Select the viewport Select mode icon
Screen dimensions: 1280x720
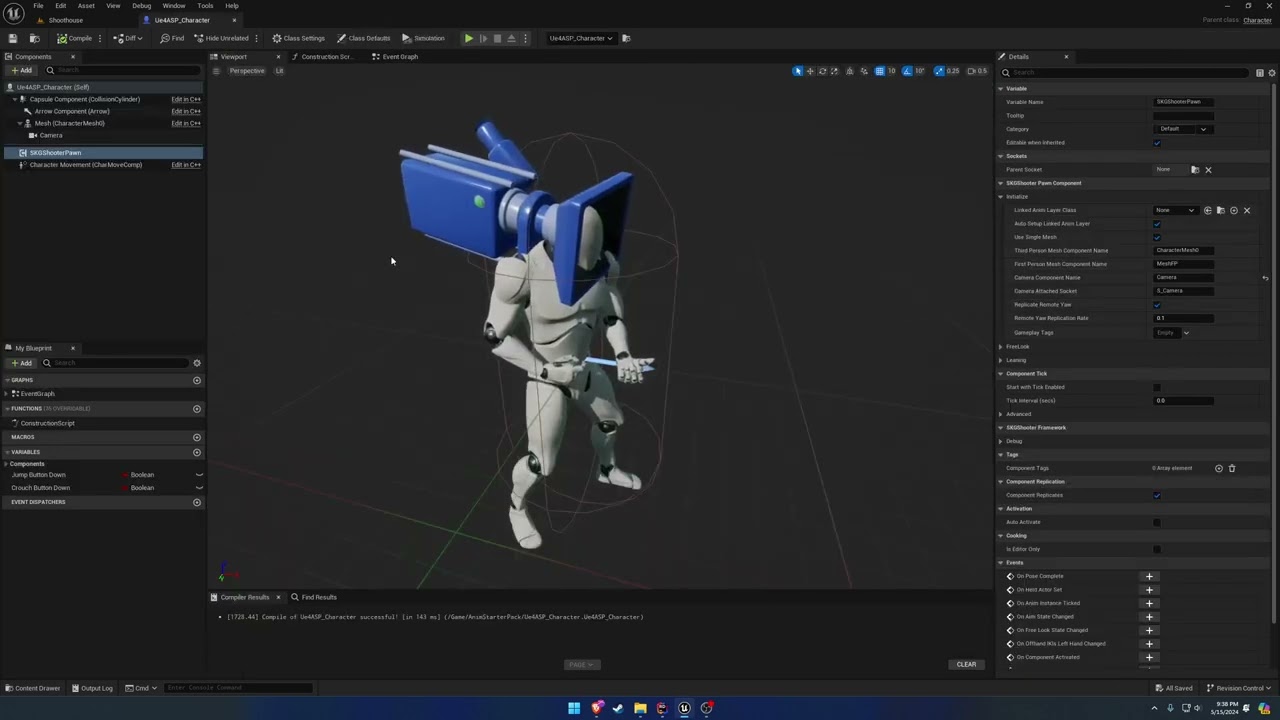coord(797,71)
